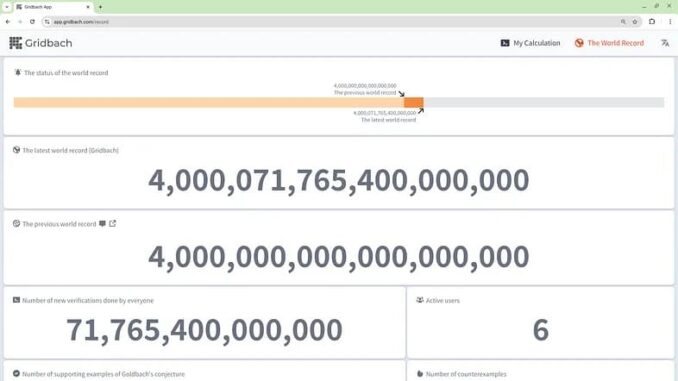Click the dark orange progress bar segment

pos(414,102)
